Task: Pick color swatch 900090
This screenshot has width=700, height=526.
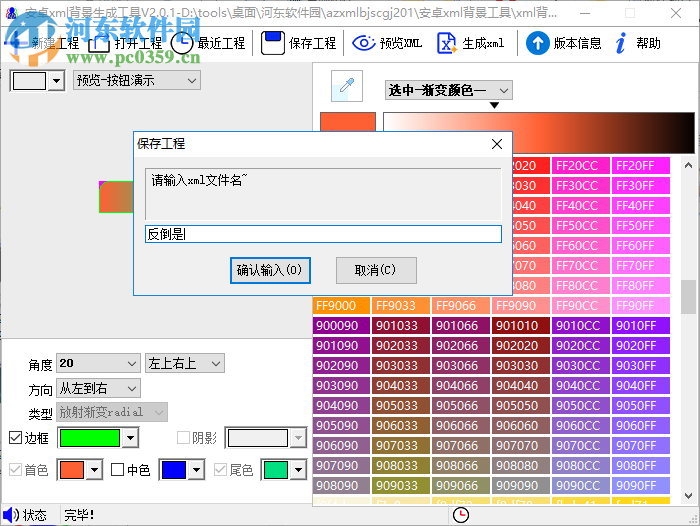Action: point(341,326)
